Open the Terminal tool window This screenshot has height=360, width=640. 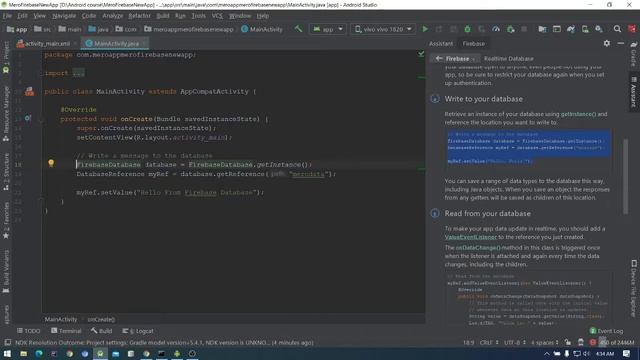66,331
